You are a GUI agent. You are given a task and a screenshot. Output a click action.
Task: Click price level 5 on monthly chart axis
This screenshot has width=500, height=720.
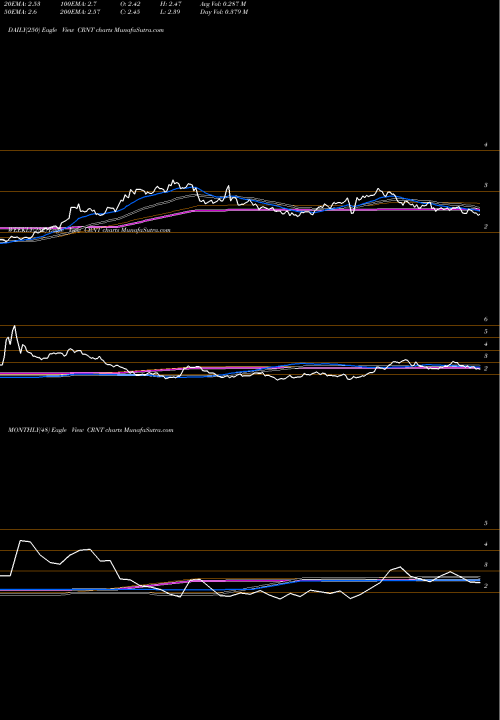pos(486,523)
